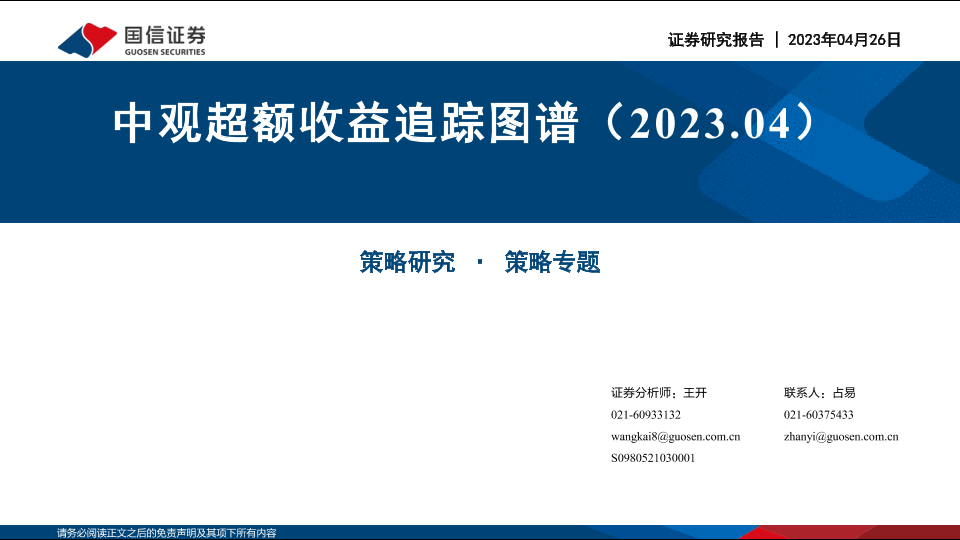Click the main title 中观超额收益追踪图谱
Image resolution: width=960 pixels, height=540 pixels.
click(x=345, y=122)
